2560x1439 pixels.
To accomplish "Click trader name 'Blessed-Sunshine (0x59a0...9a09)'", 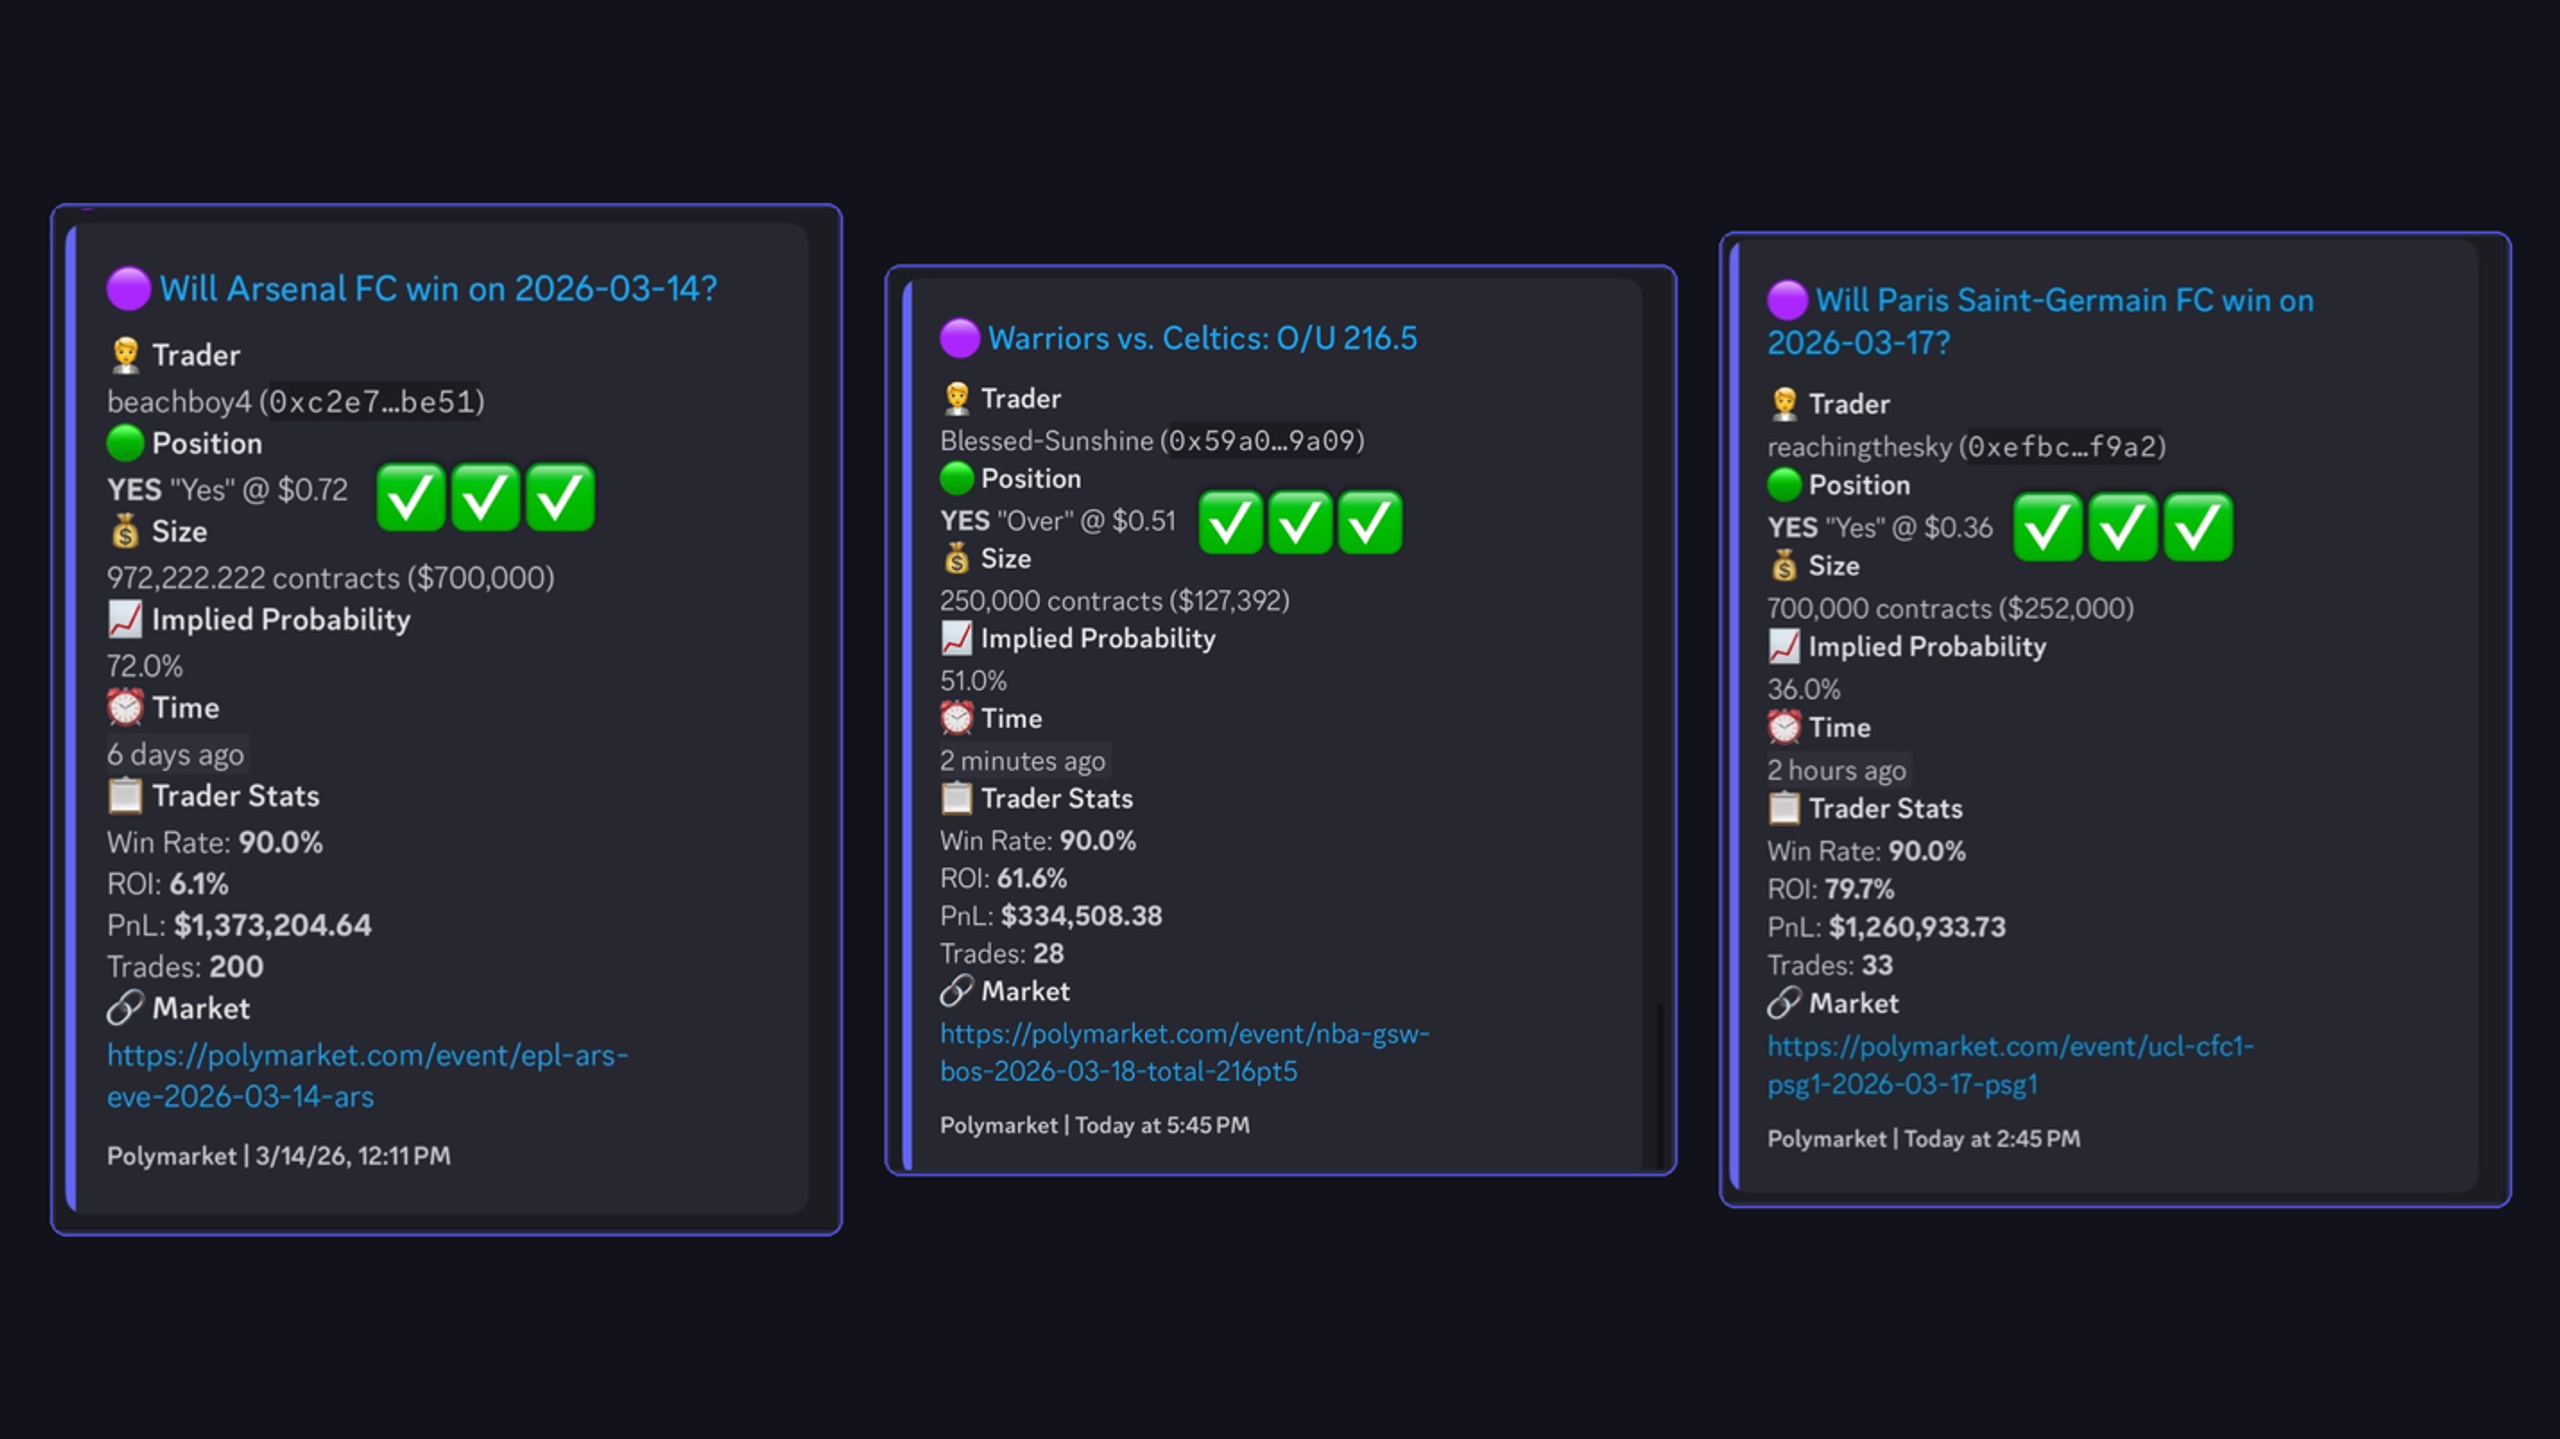I will (1152, 441).
